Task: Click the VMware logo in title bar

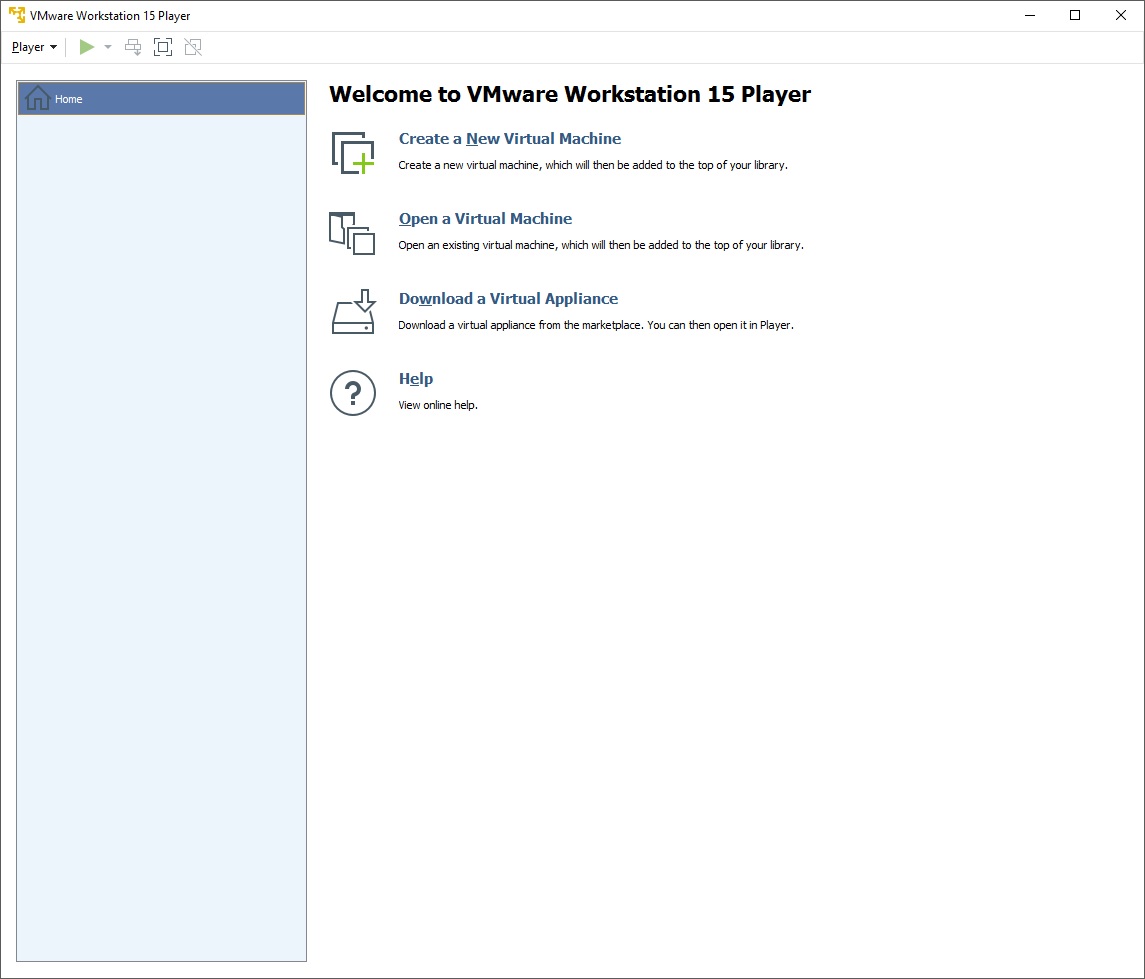Action: pos(16,15)
